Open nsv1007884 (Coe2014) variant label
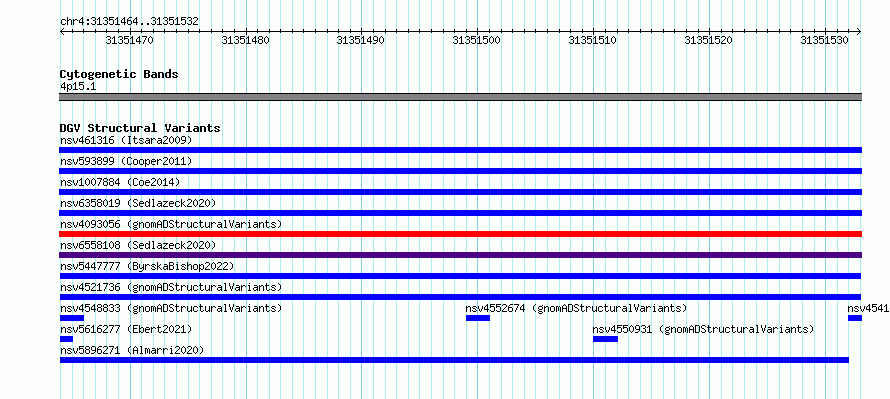 coord(120,182)
